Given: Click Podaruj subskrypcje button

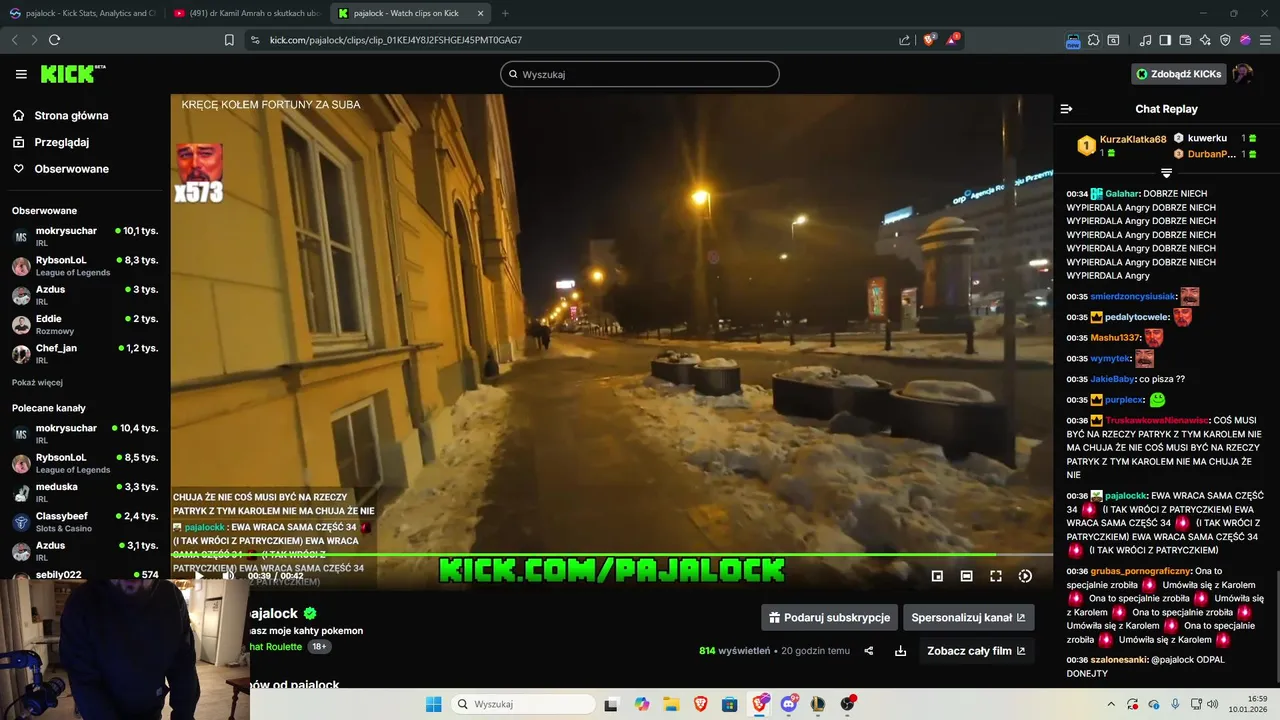Looking at the screenshot, I should (x=829, y=617).
